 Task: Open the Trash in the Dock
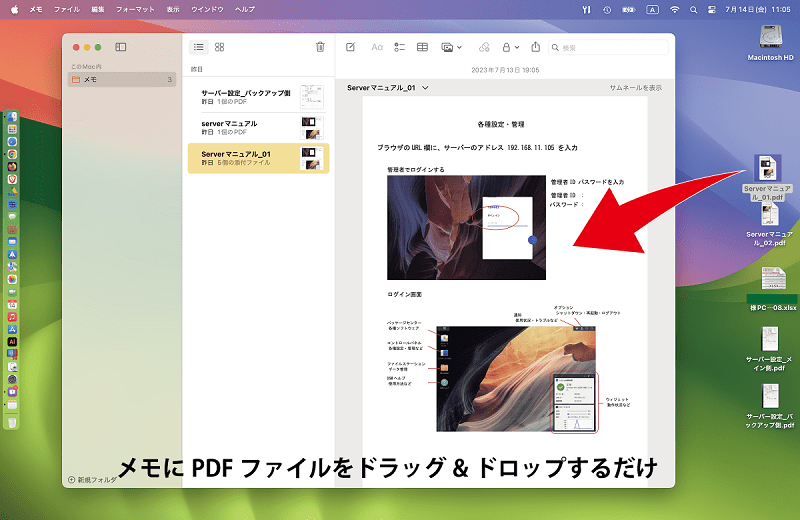(12, 423)
